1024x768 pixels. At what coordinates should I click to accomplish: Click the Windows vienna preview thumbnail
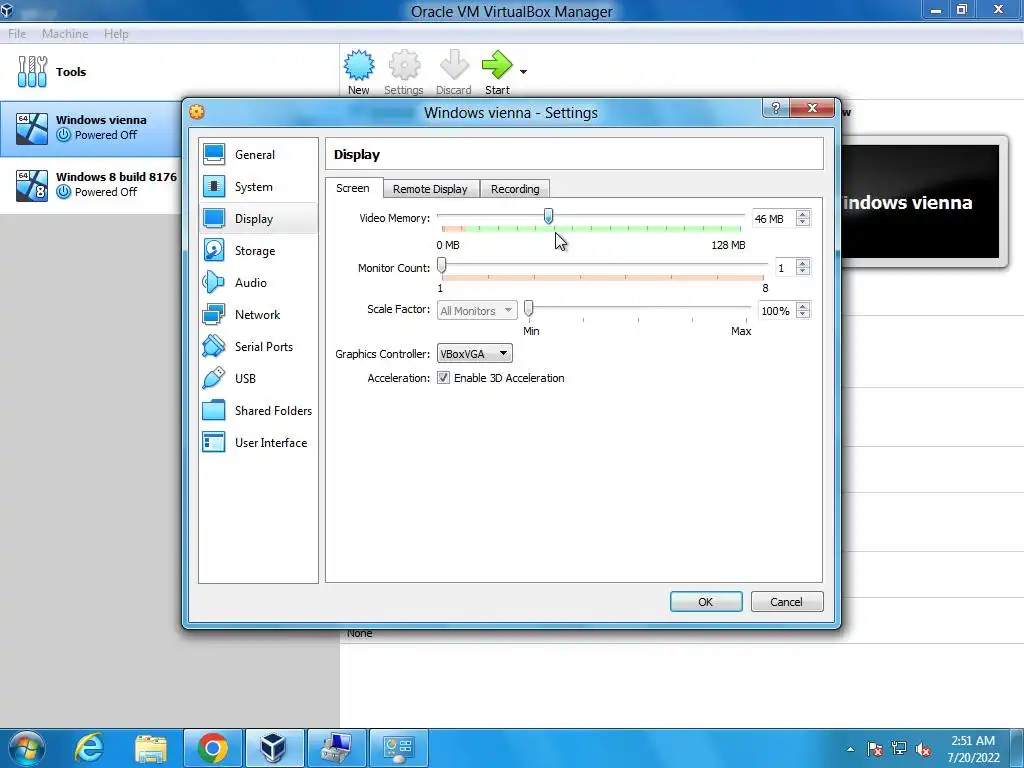point(921,202)
